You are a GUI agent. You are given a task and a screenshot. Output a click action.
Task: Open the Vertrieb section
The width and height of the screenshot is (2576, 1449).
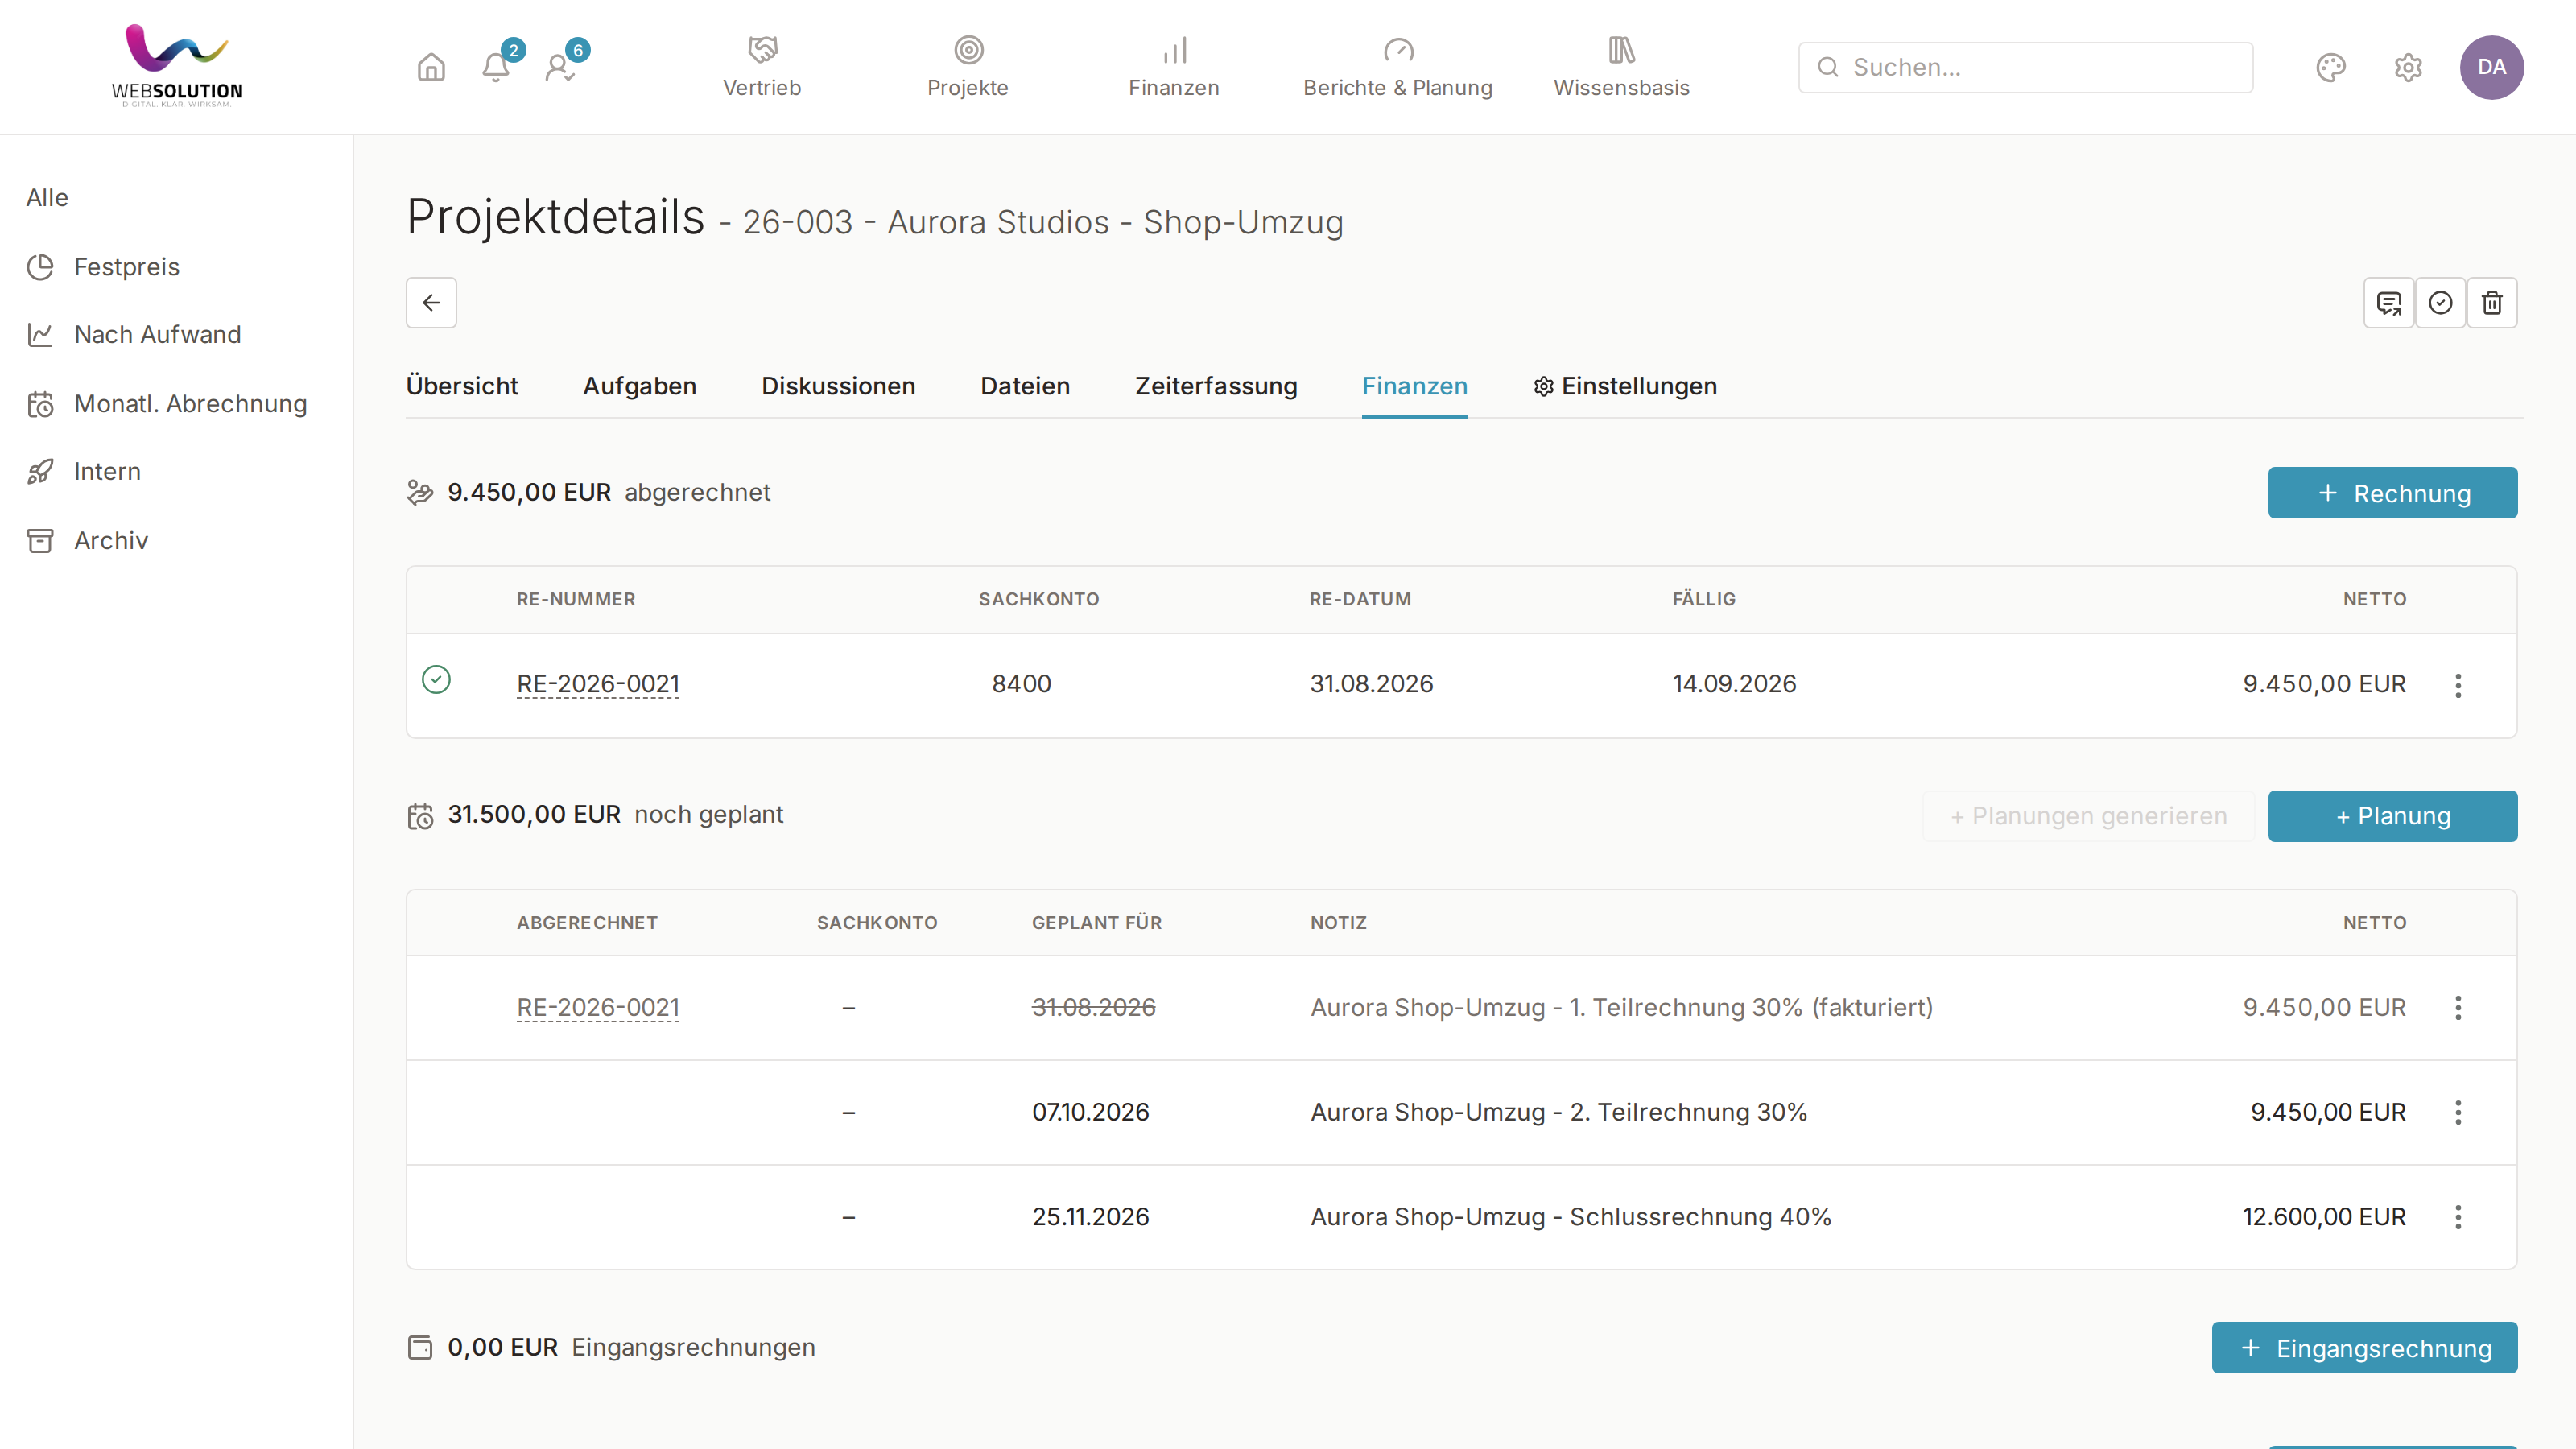[x=762, y=67]
